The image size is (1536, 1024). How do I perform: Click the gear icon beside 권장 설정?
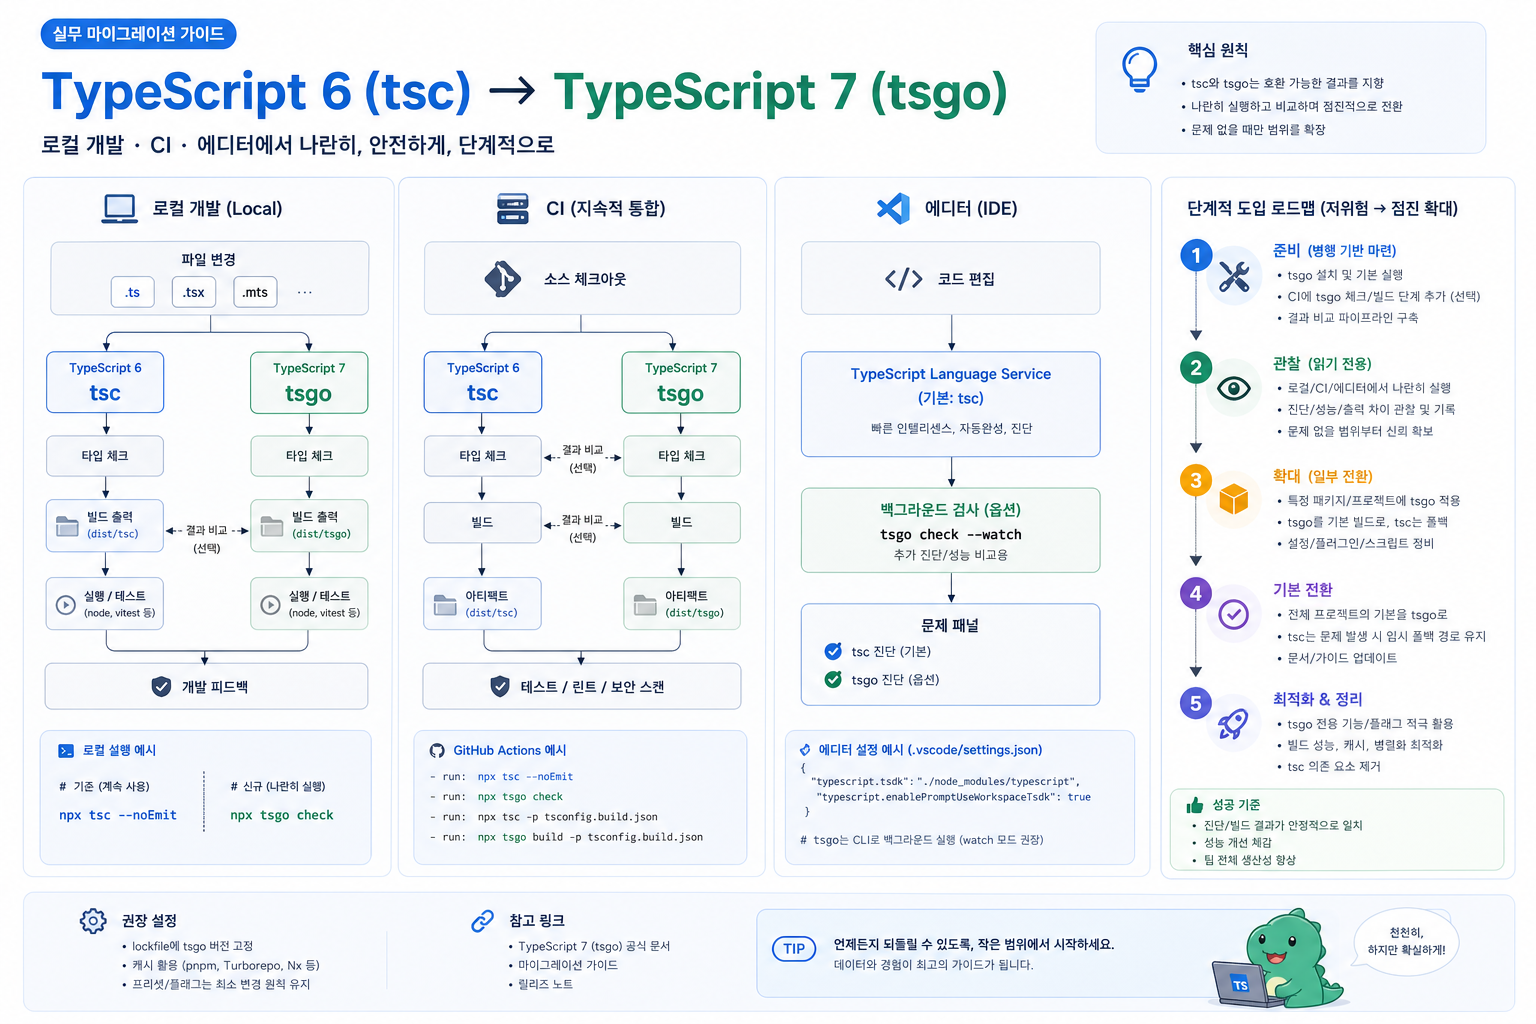(93, 921)
